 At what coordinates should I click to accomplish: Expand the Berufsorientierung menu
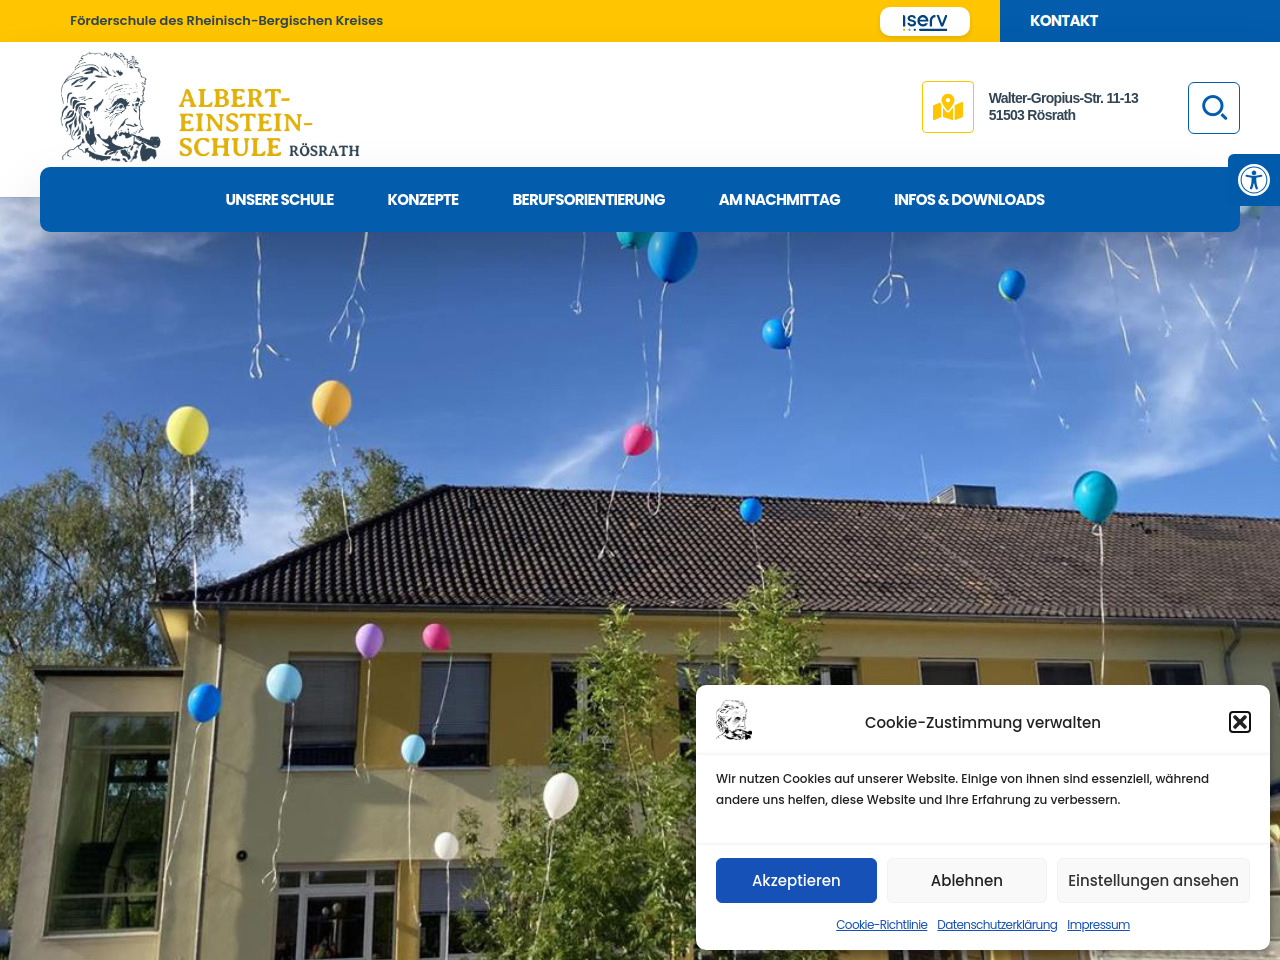[x=589, y=200]
